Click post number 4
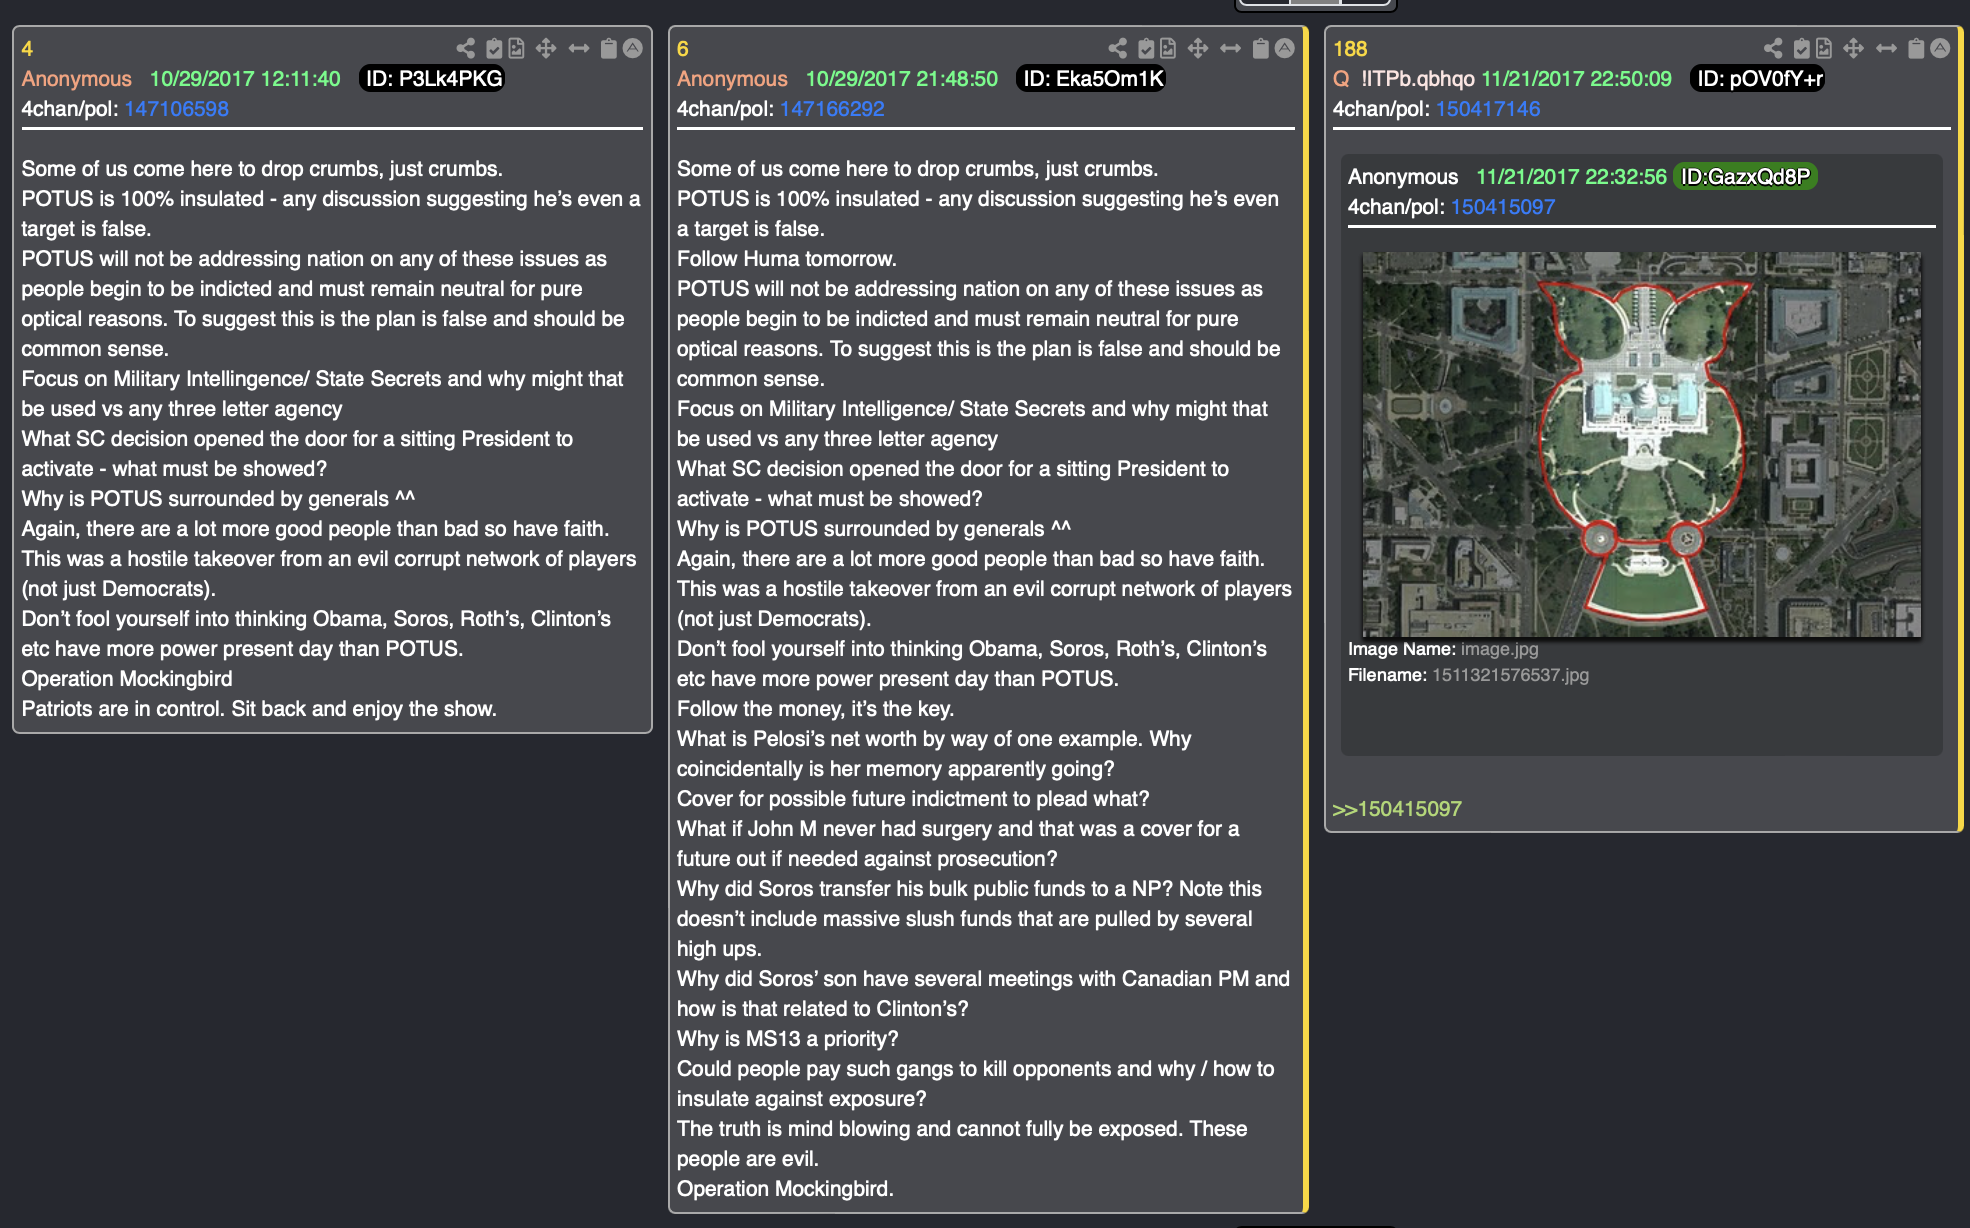The image size is (1970, 1228). (28, 49)
